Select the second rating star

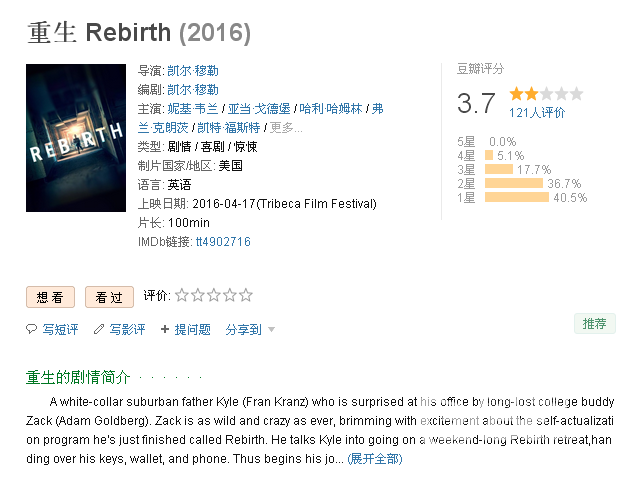pos(198,295)
